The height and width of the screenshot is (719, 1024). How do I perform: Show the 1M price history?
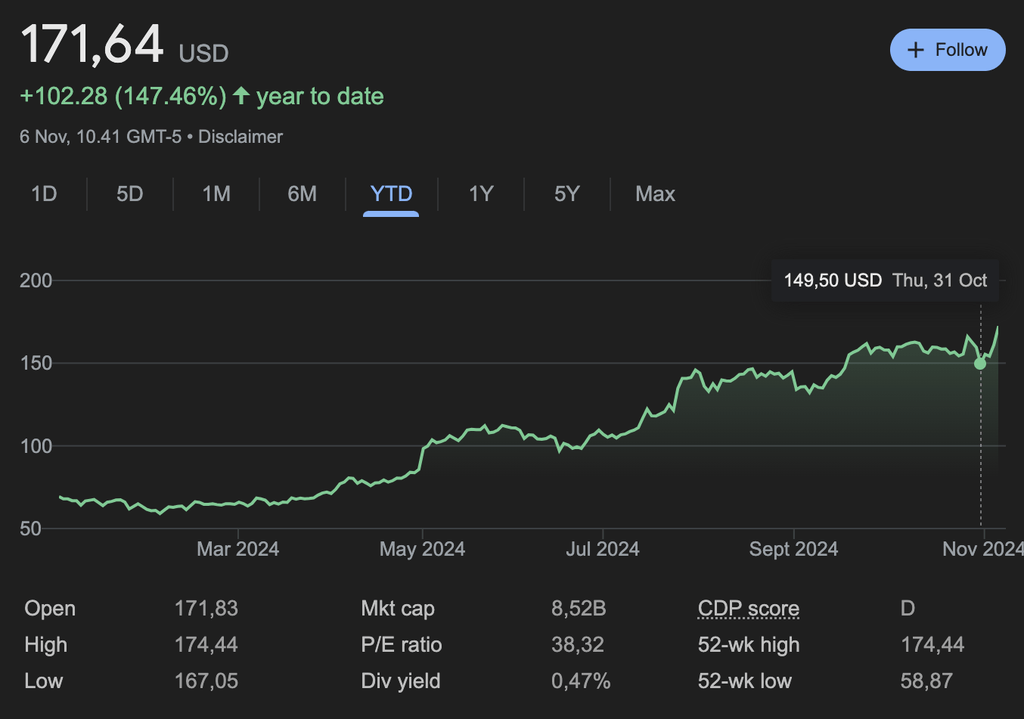pyautogui.click(x=216, y=194)
